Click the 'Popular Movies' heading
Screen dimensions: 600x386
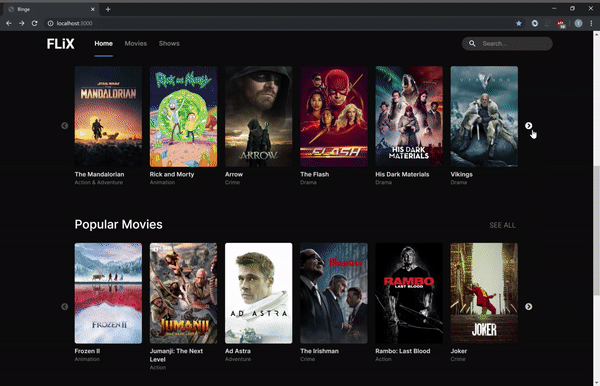[x=119, y=225]
